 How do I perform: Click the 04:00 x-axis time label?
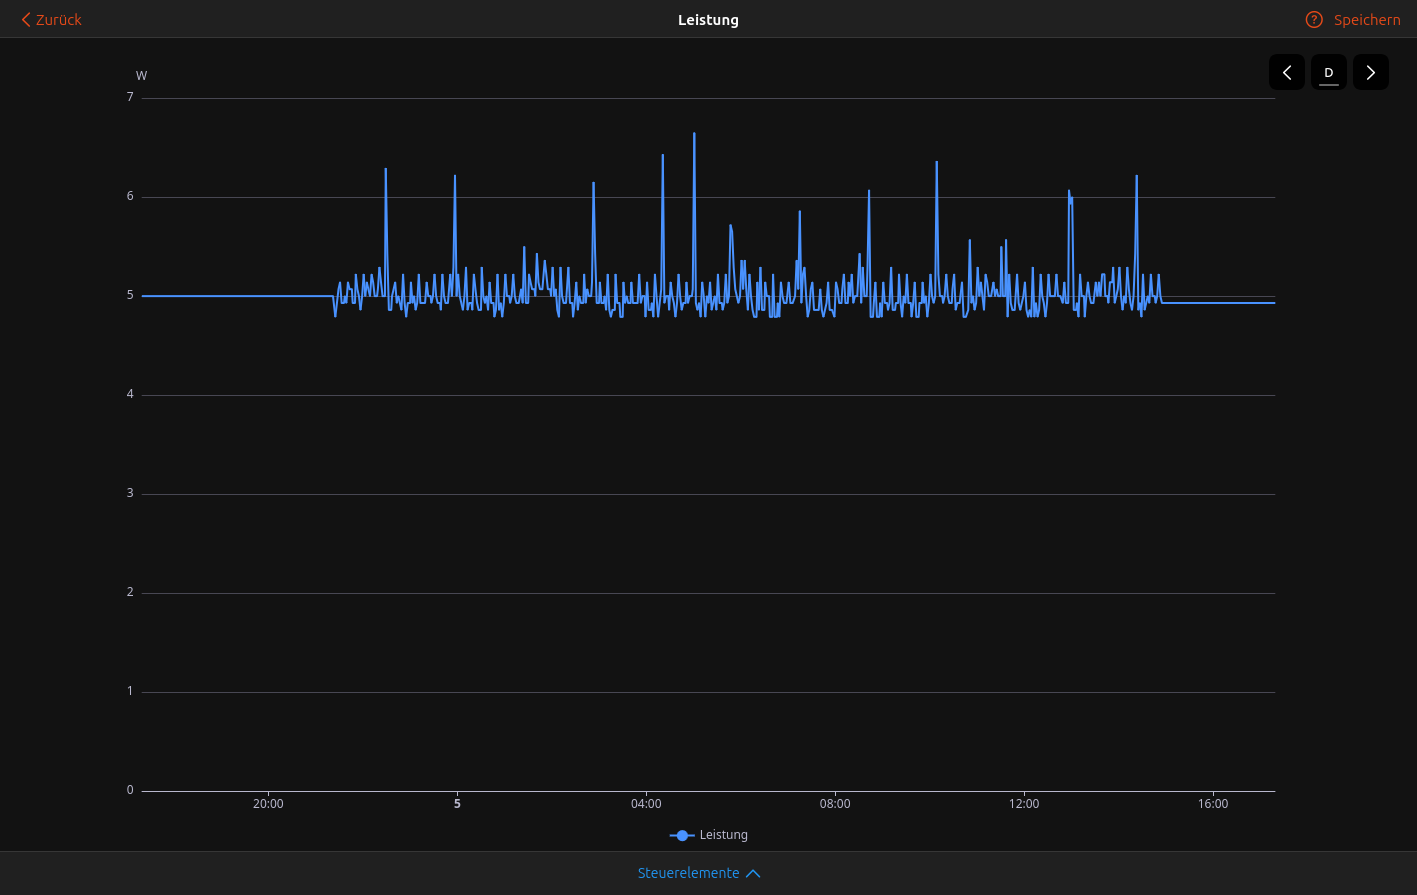pyautogui.click(x=646, y=804)
